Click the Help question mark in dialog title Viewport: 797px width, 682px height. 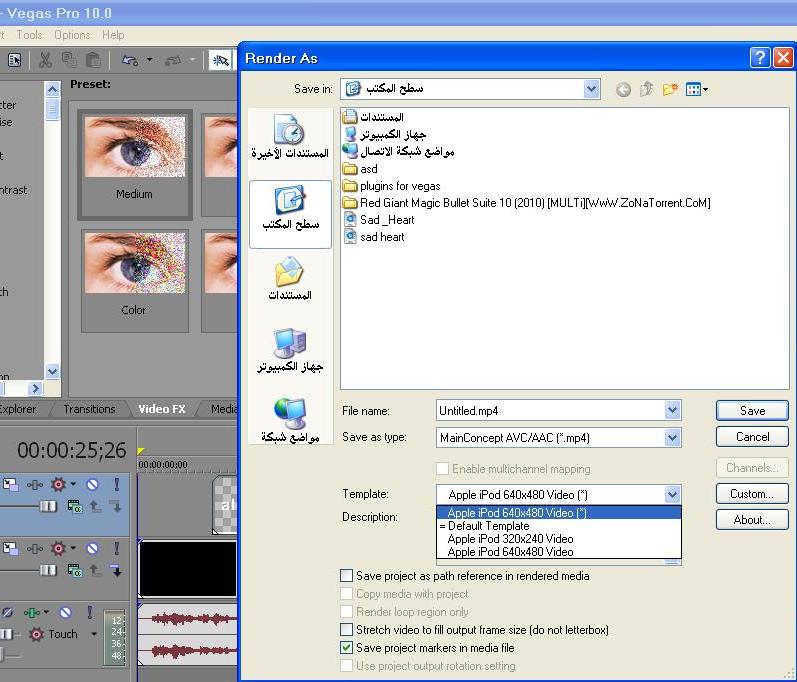760,57
